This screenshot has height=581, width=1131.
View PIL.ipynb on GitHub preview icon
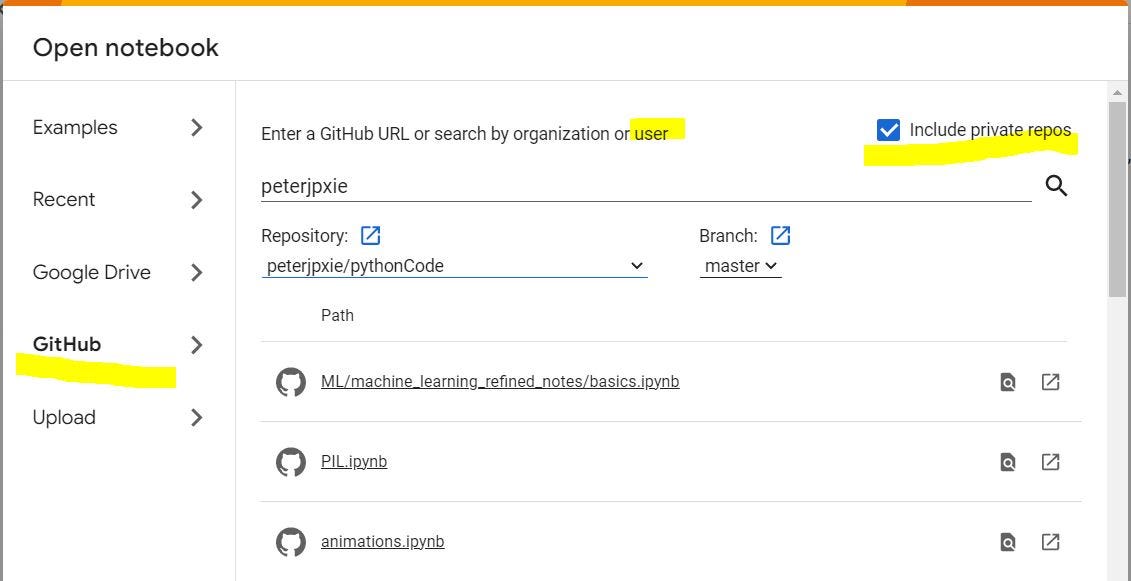(x=1008, y=461)
